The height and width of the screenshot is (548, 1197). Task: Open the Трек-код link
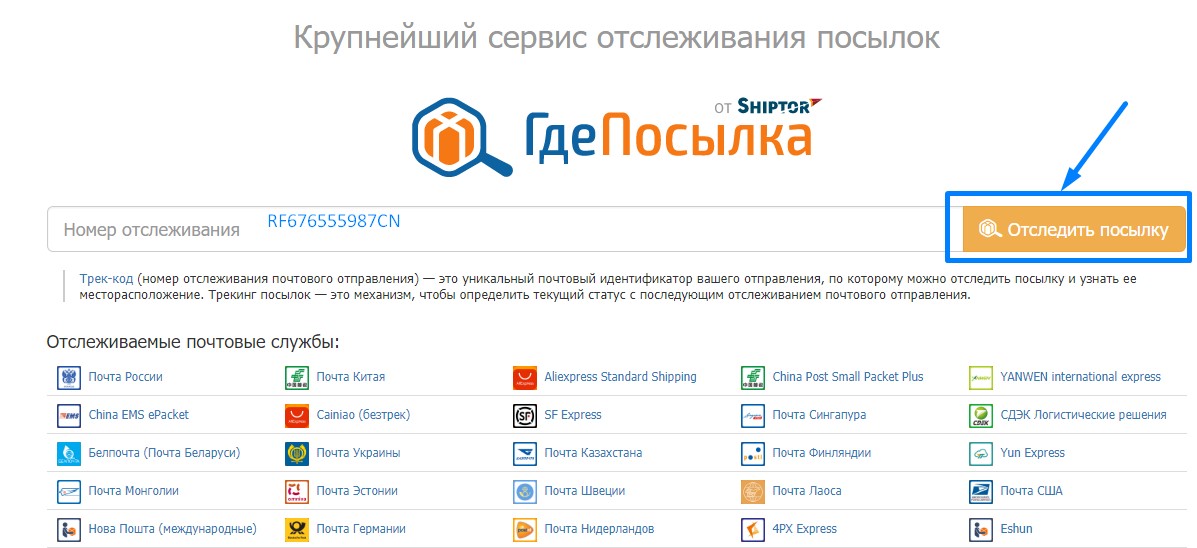pos(107,279)
